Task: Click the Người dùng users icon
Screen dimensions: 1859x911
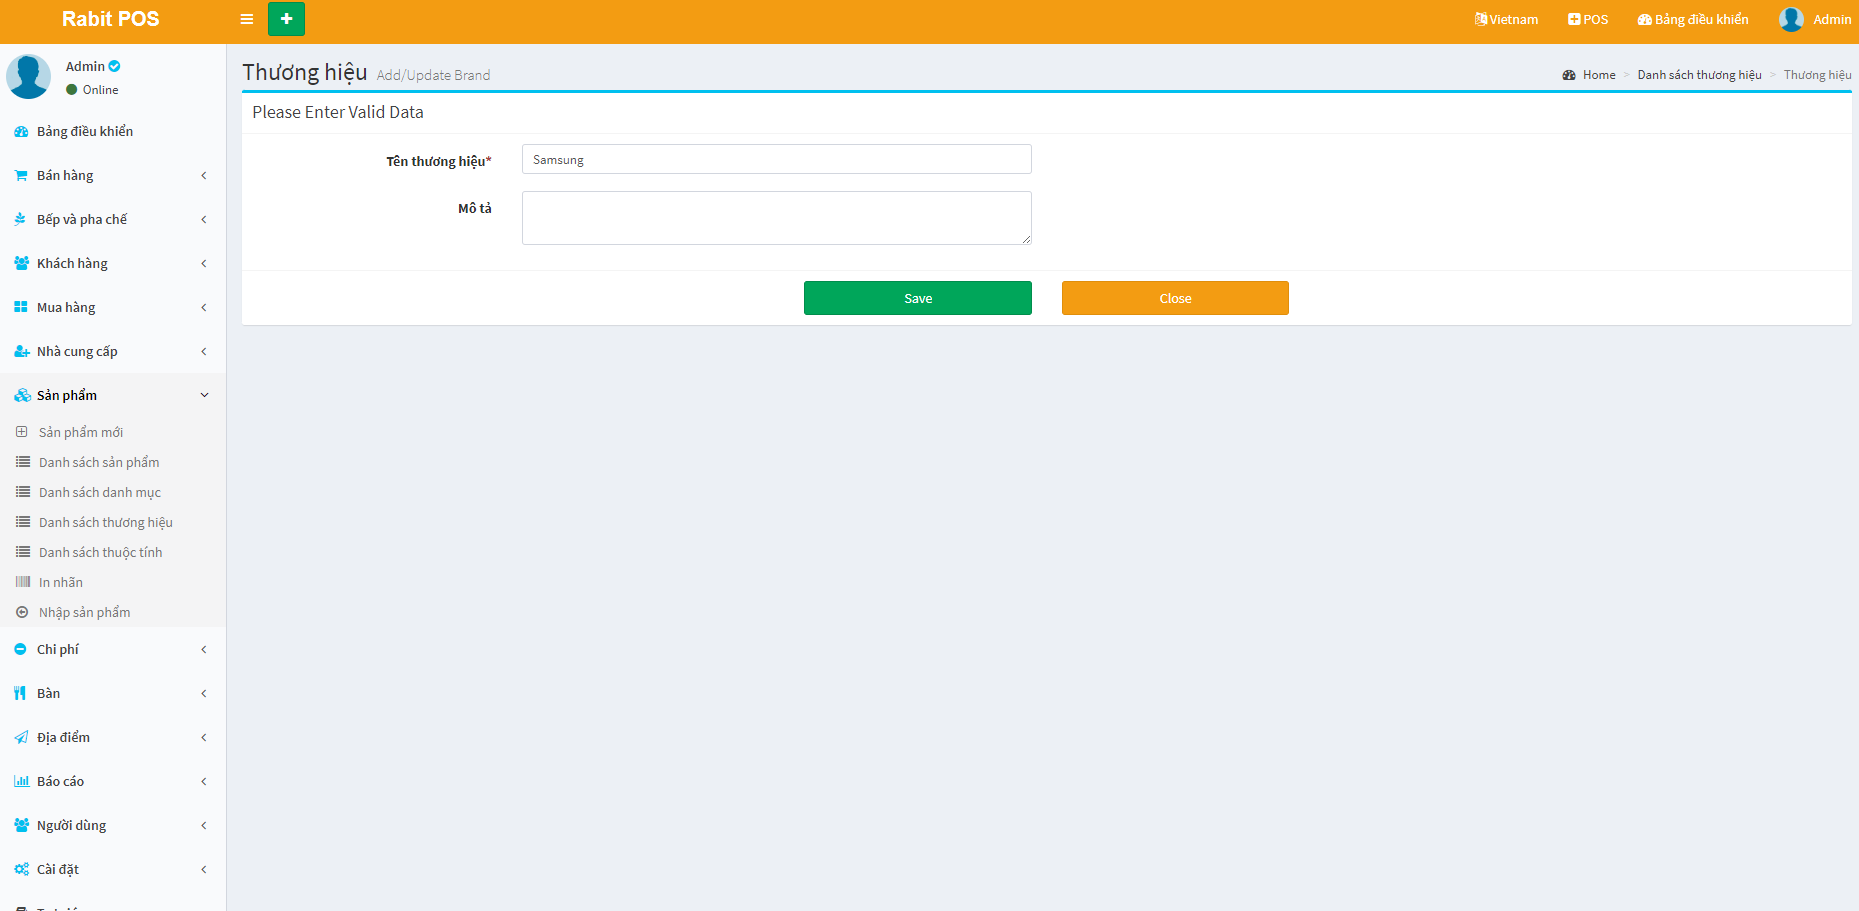Action: (x=21, y=826)
